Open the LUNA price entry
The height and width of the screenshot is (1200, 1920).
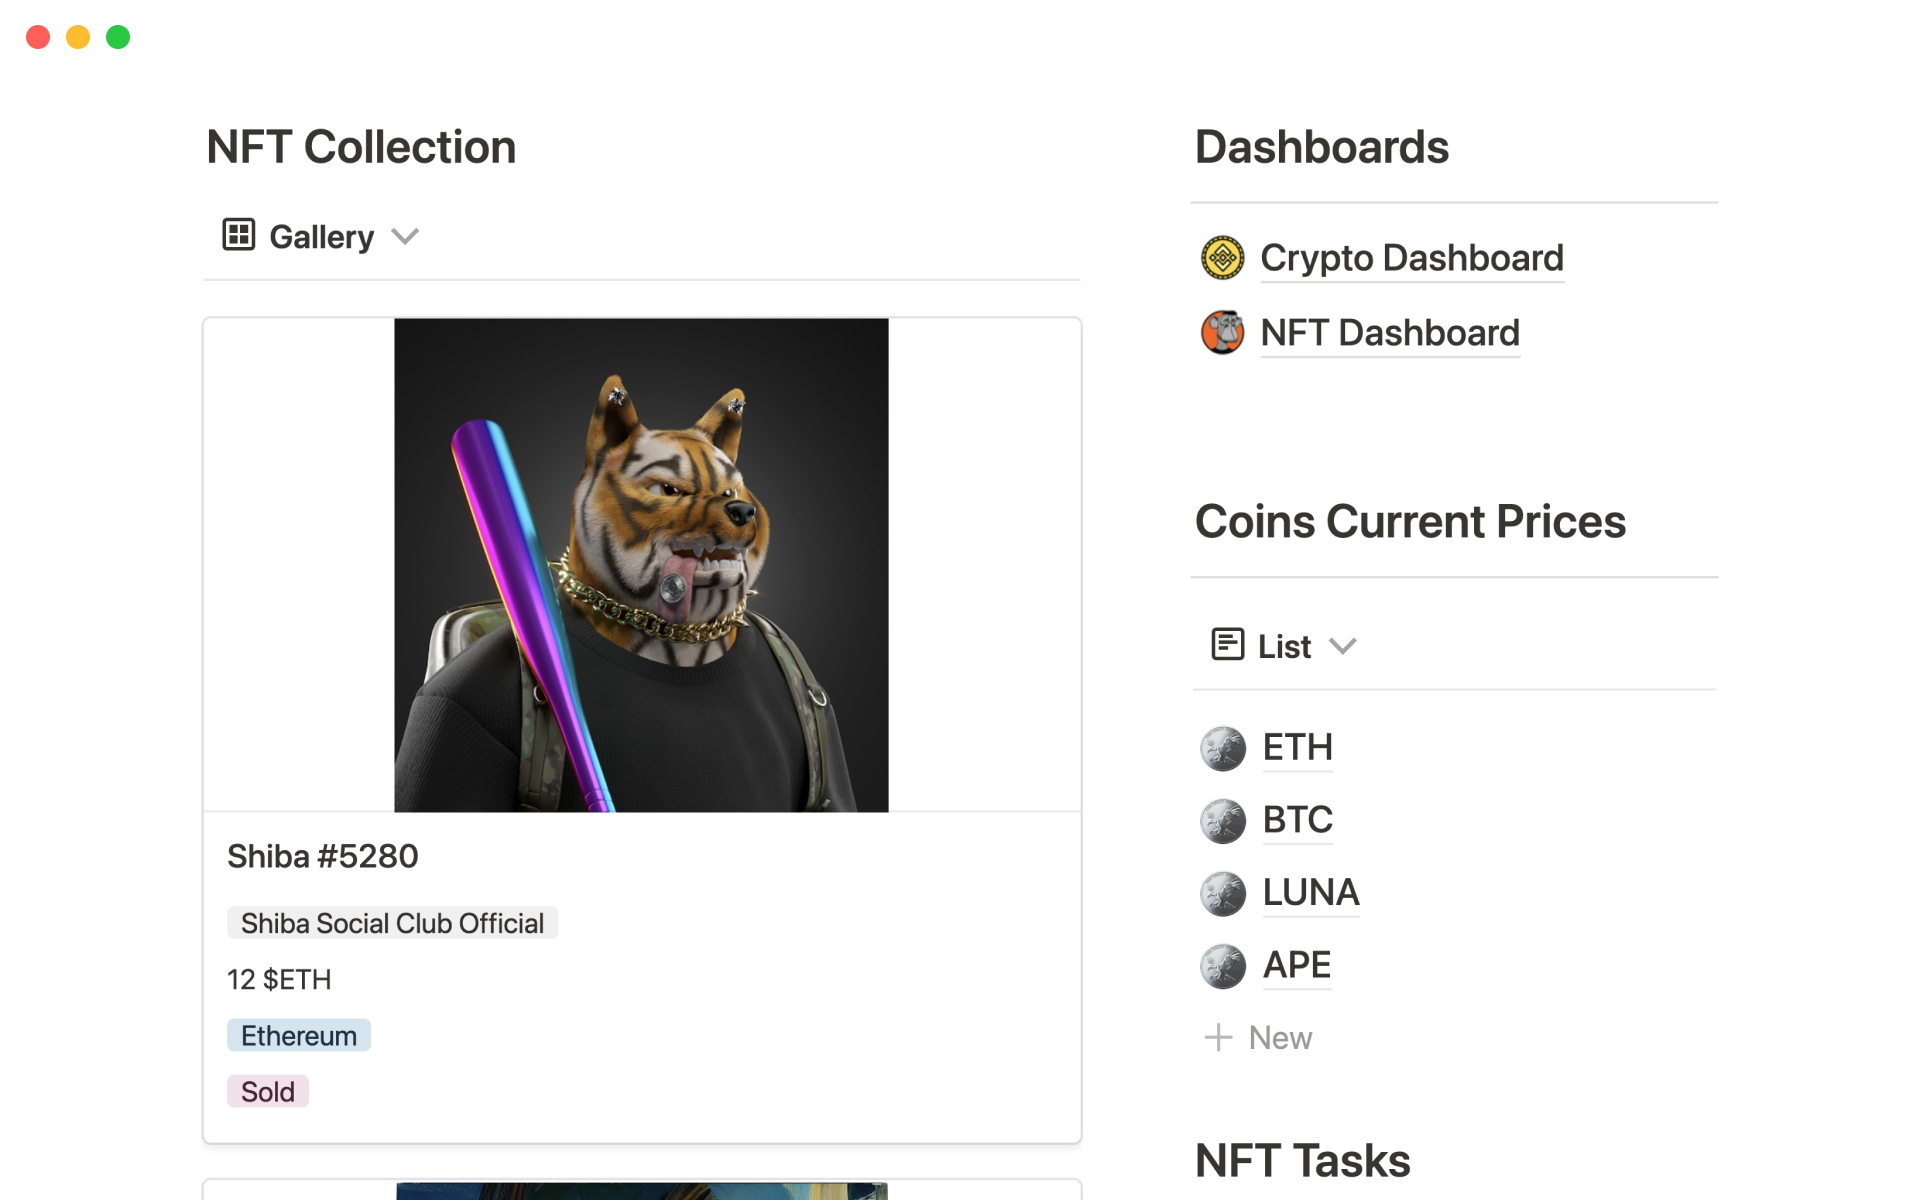[x=1310, y=893]
